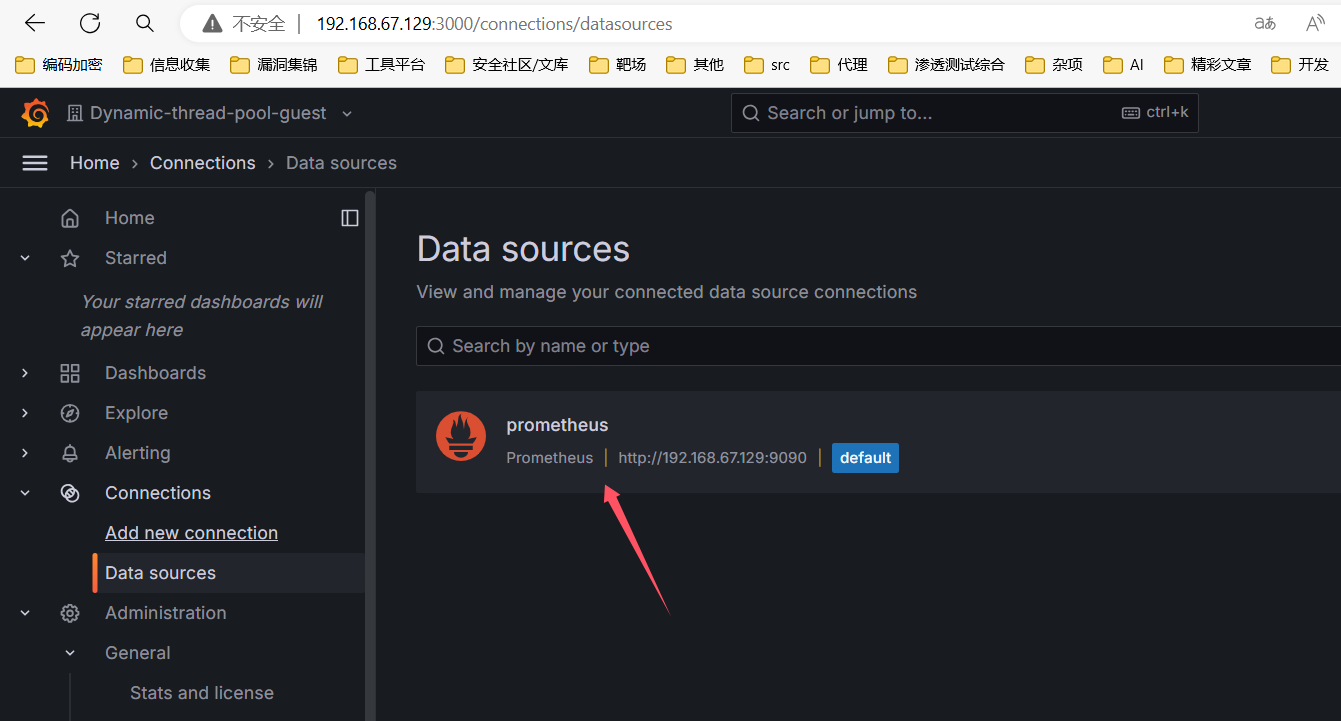Go to Connections breadcrumb
Image resolution: width=1341 pixels, height=721 pixels.
pos(202,163)
